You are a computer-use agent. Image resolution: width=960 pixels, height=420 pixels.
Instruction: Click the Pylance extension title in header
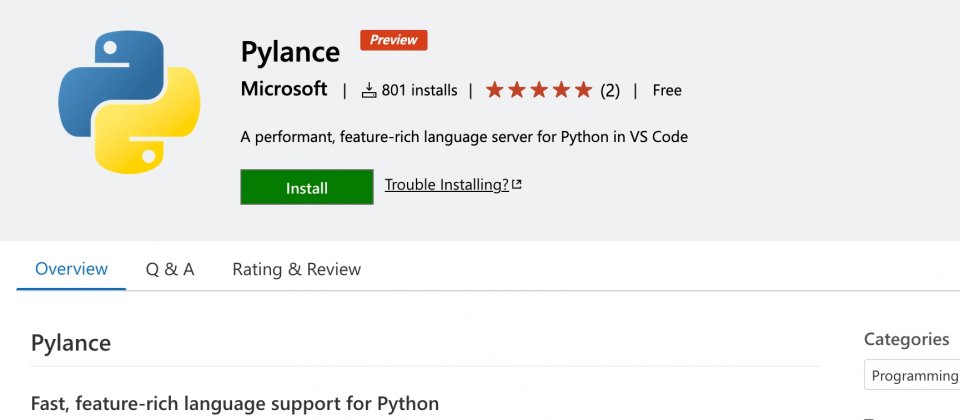[x=290, y=51]
